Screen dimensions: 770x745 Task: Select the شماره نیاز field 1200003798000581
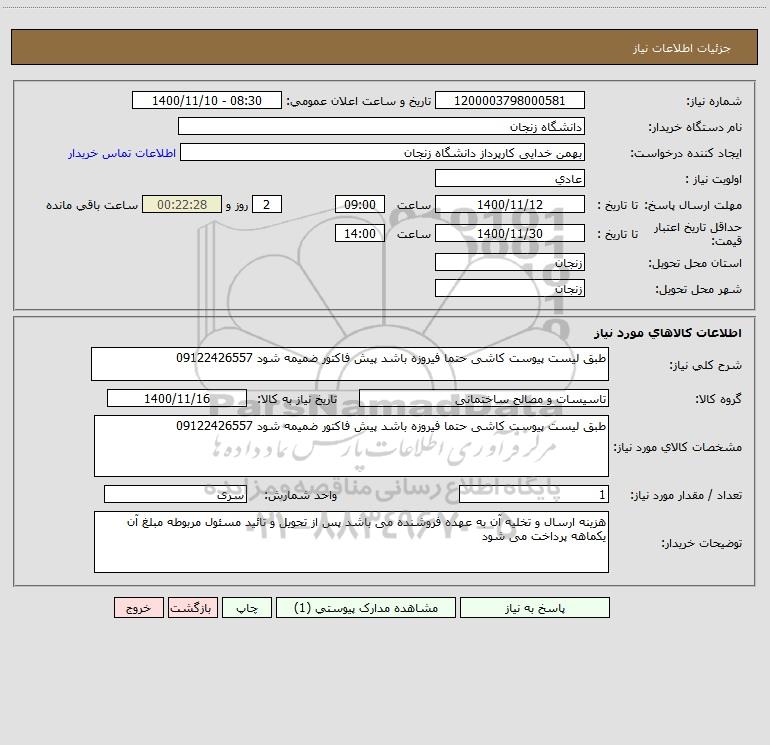pos(510,100)
